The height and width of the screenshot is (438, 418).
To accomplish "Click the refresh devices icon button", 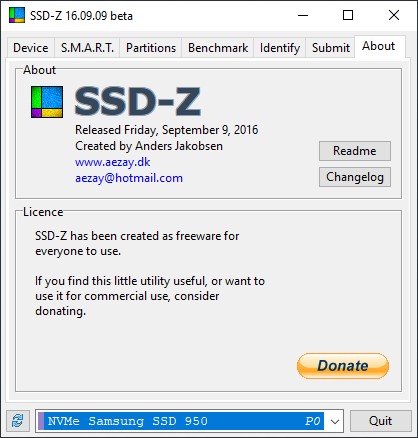I will tap(18, 420).
